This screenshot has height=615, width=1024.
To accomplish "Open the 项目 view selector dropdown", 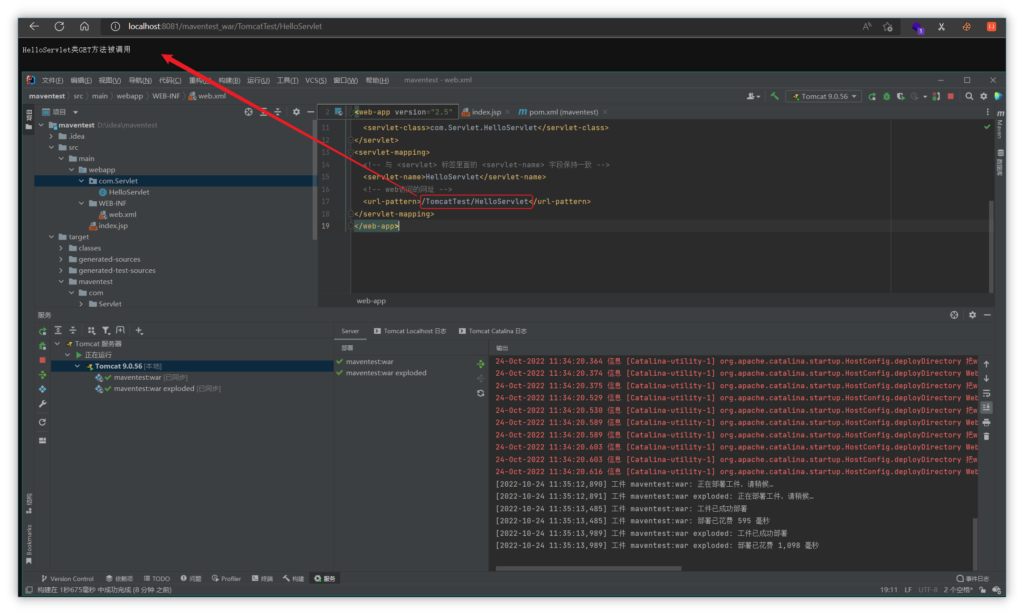I will tap(60, 112).
